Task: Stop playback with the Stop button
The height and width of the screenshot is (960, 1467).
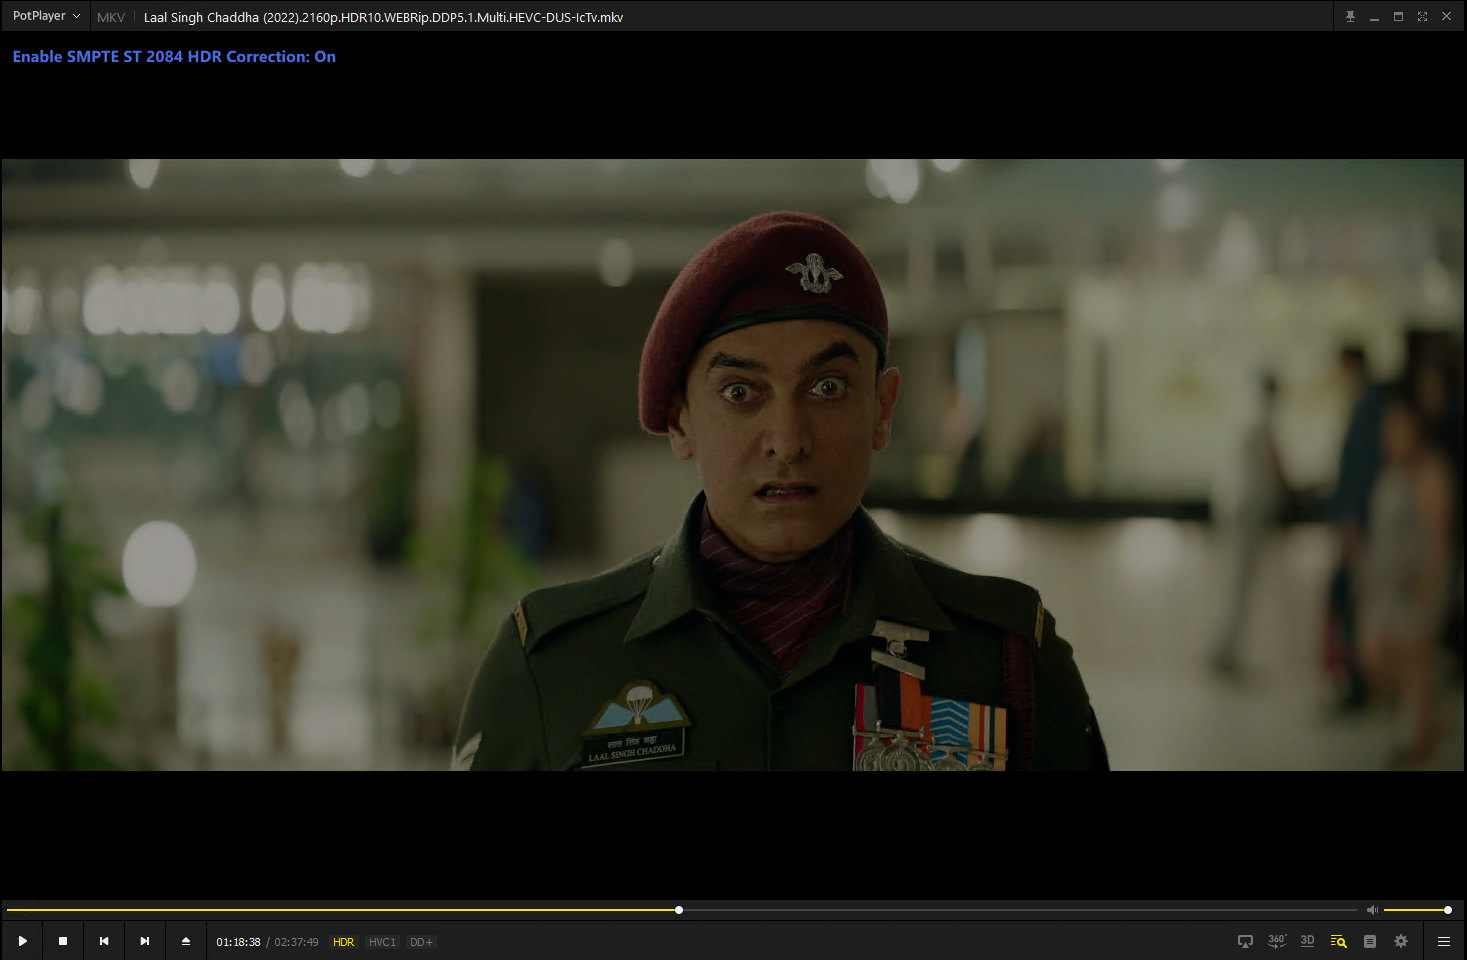Action: (63, 941)
